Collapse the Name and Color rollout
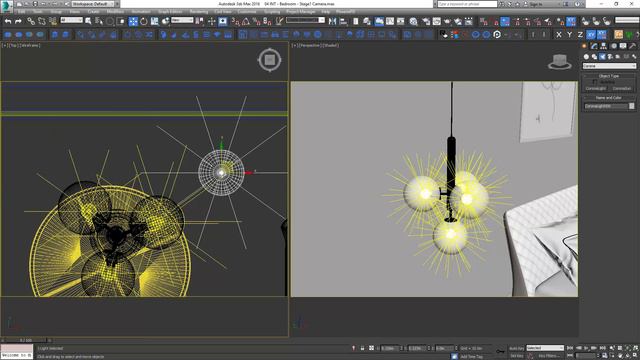The image size is (640, 360). coord(609,98)
